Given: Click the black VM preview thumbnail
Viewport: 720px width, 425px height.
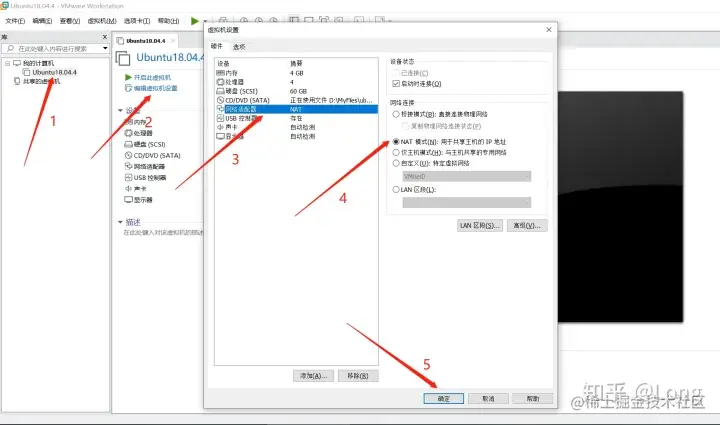Looking at the screenshot, I should click(620, 207).
